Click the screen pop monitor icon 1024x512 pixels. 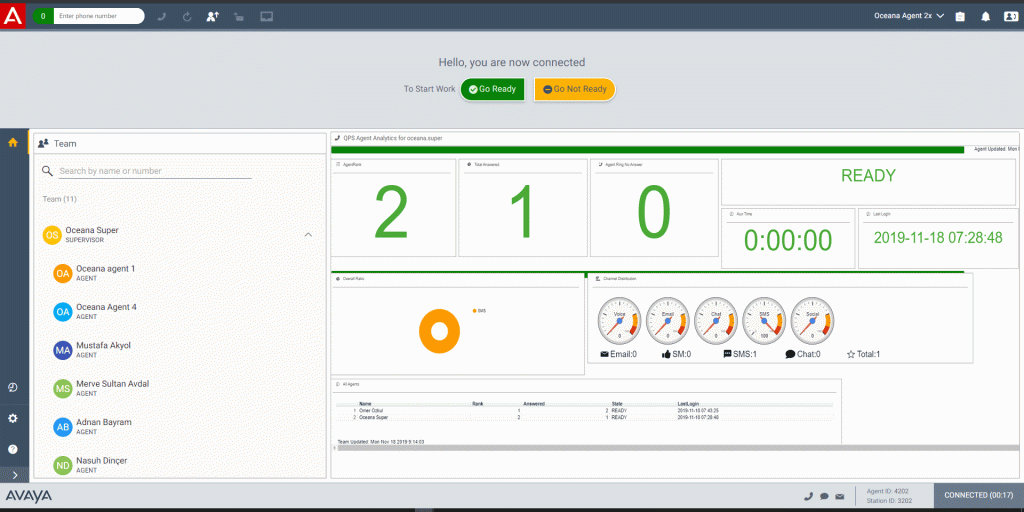266,17
